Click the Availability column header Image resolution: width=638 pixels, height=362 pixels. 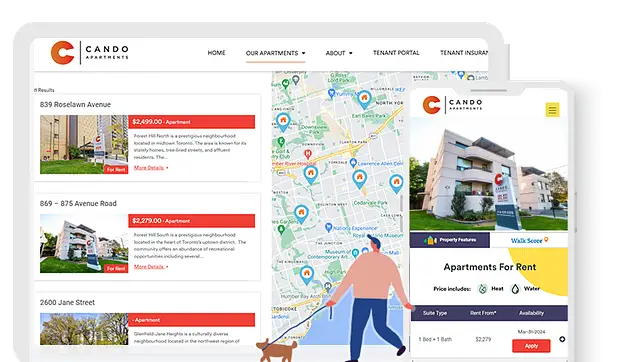(x=531, y=313)
